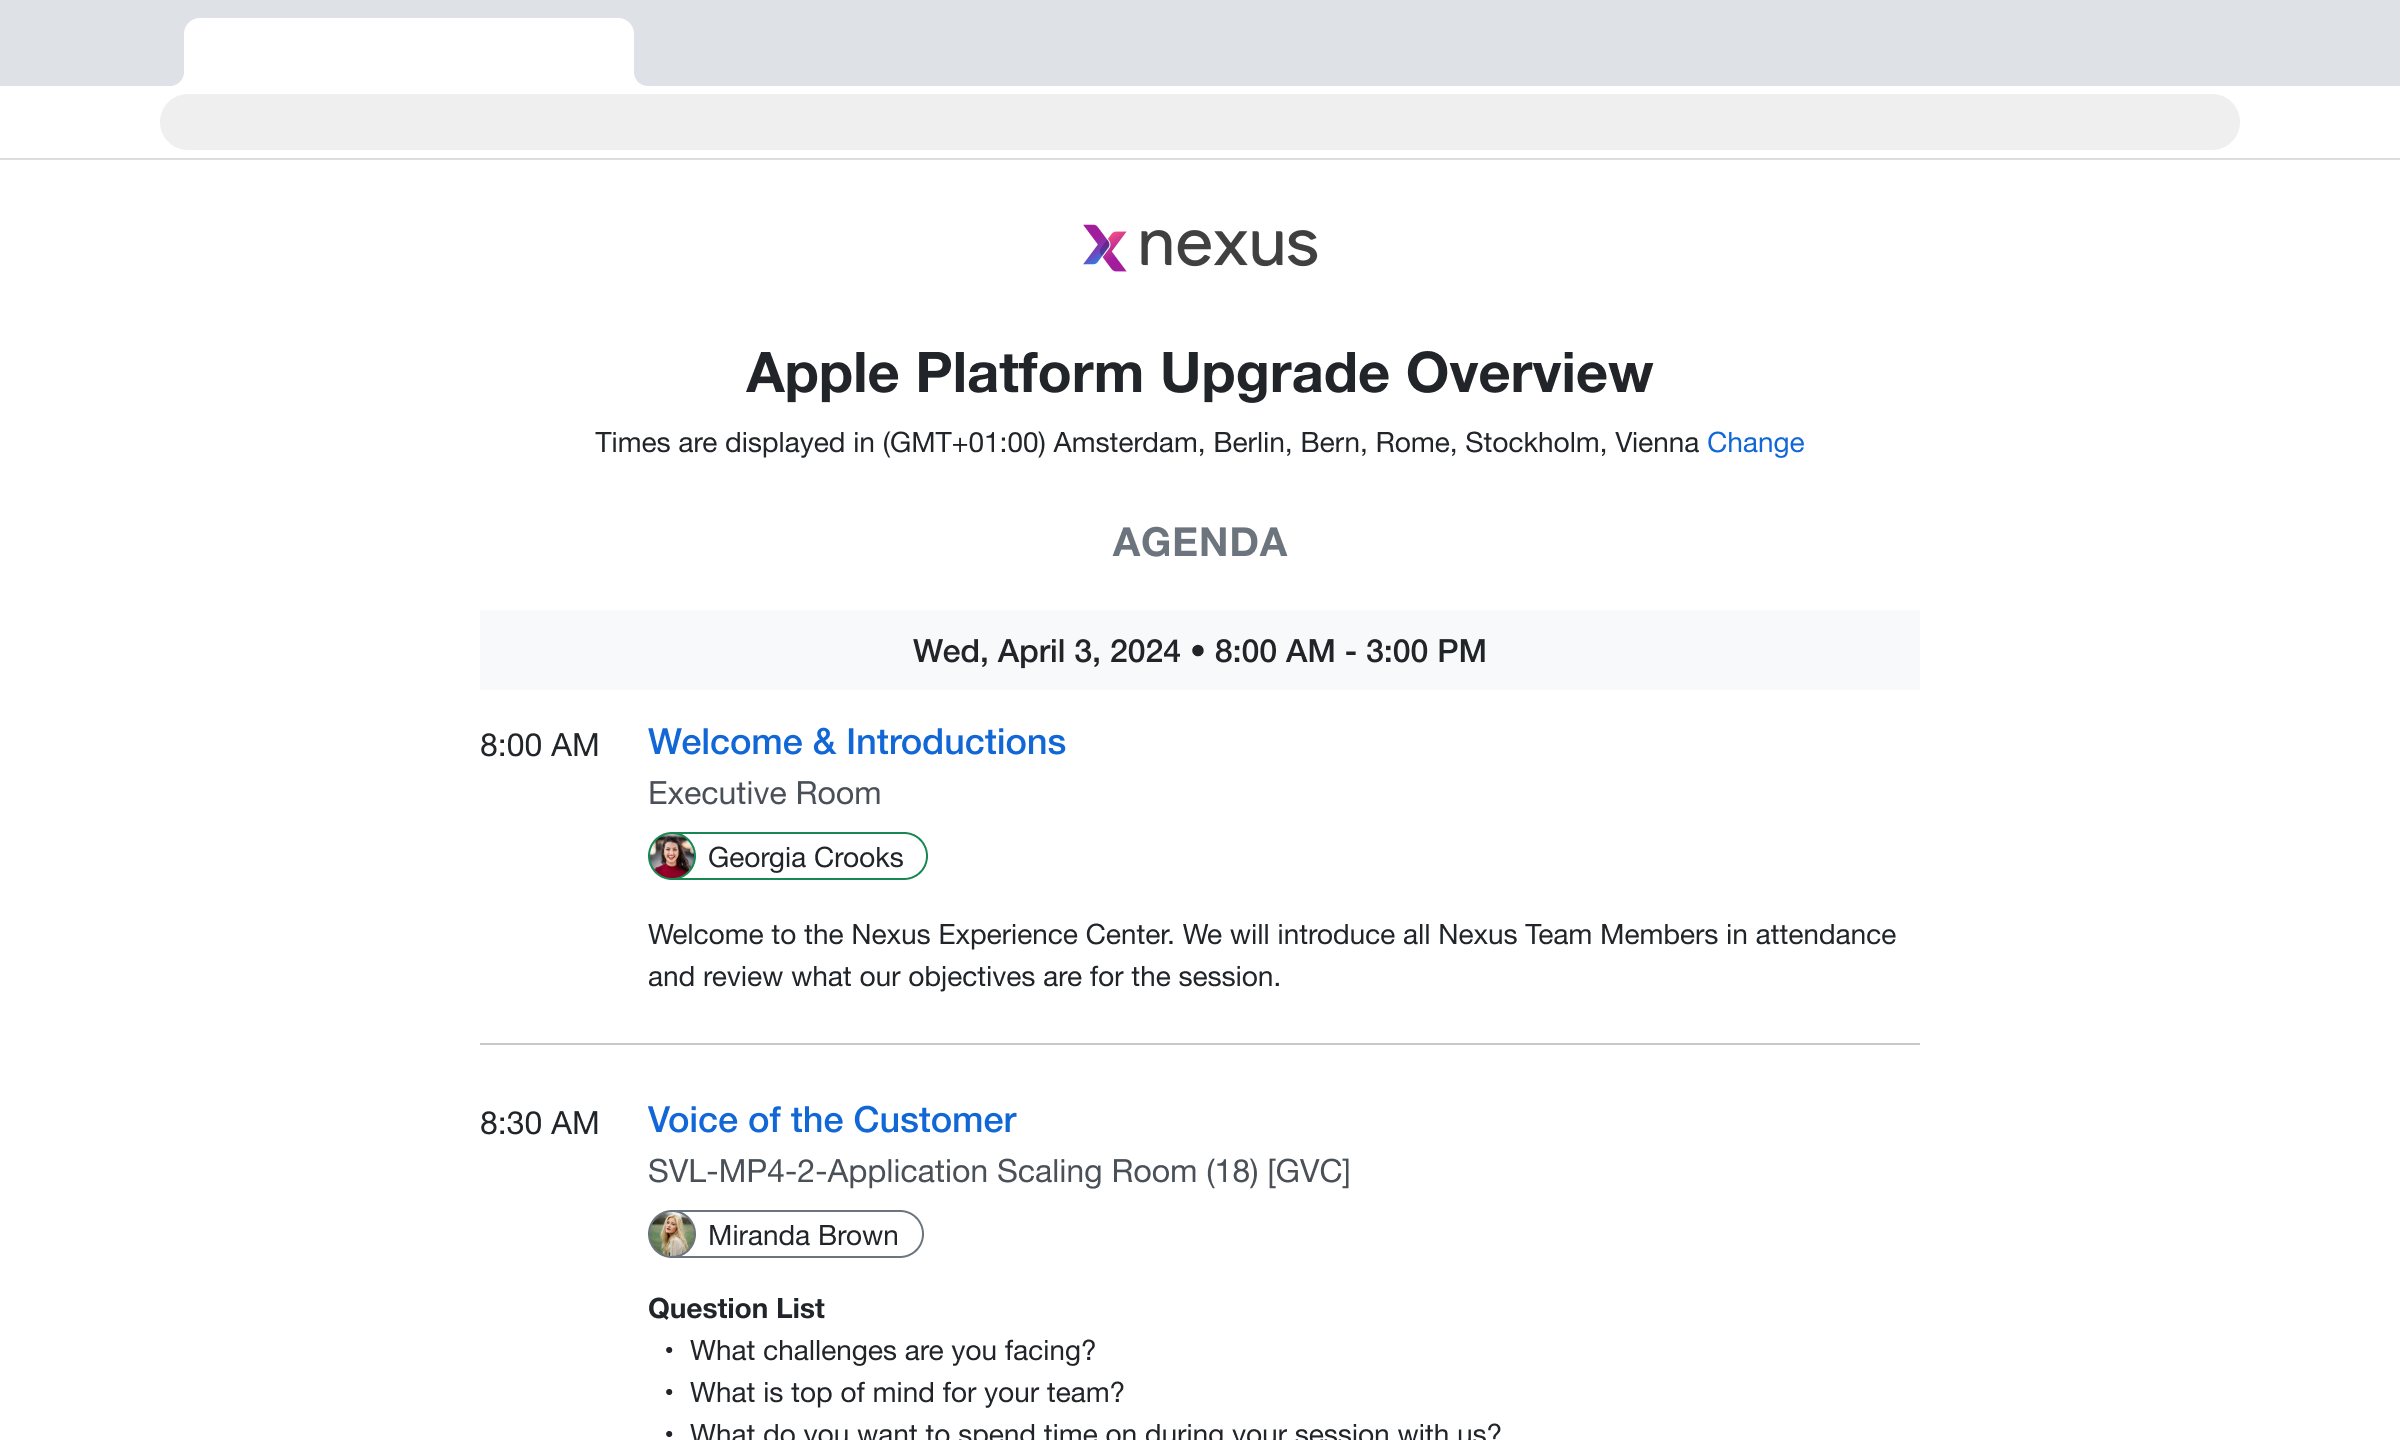Click the Nexus X logo icon
This screenshot has height=1440, width=2400.
click(x=1104, y=247)
